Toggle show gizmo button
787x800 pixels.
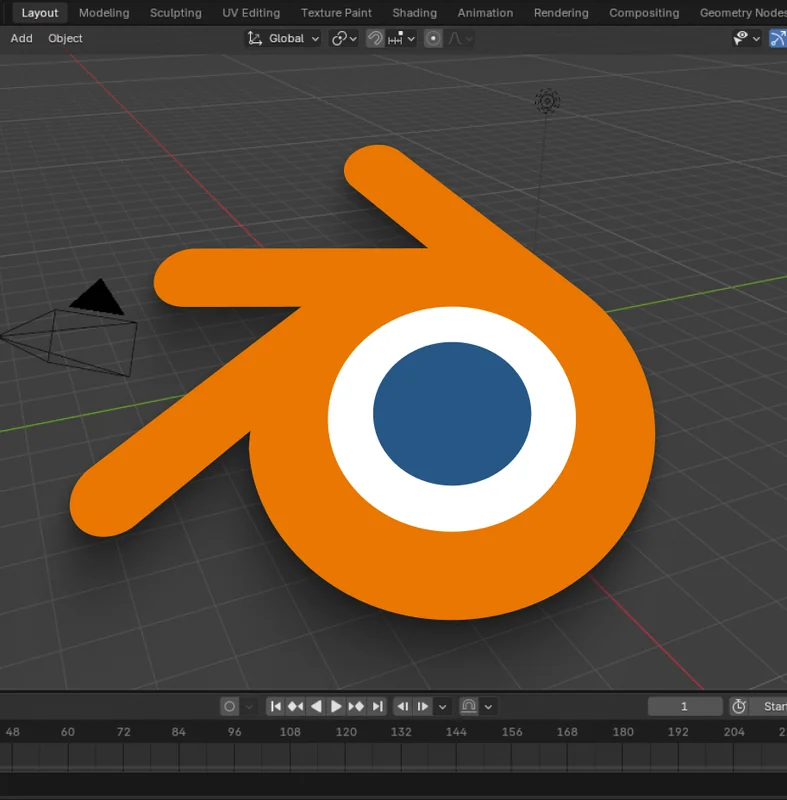(777, 38)
